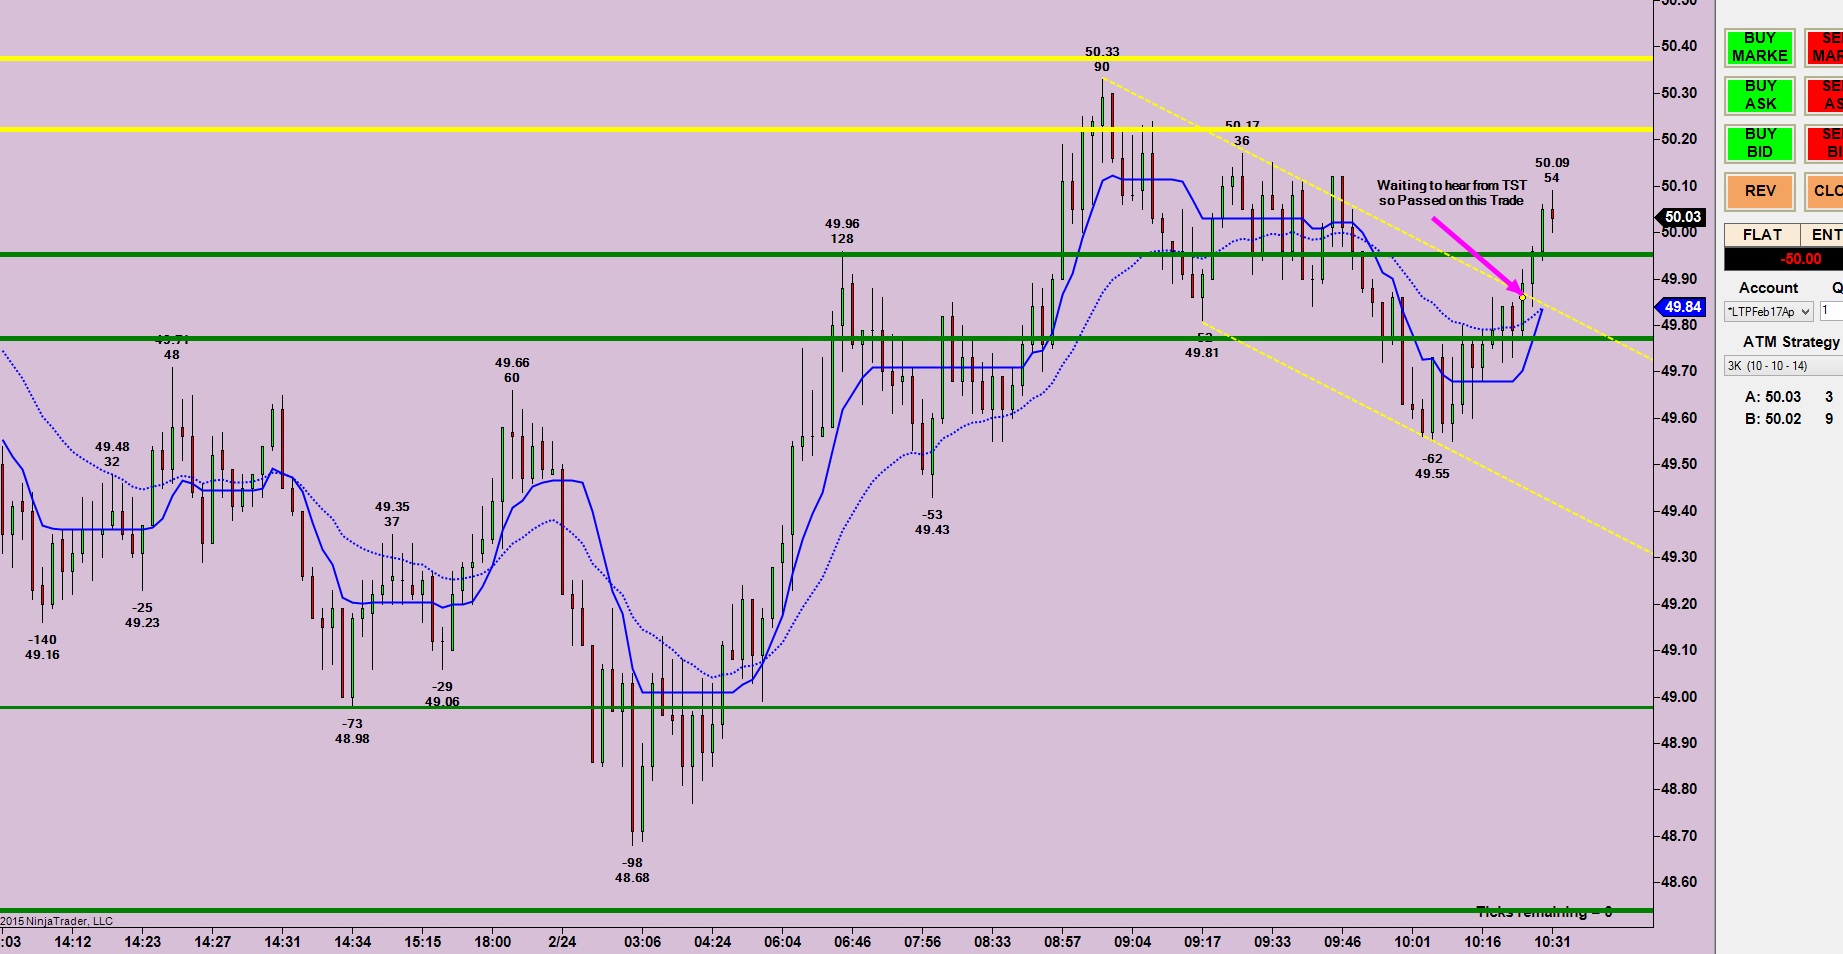Click the red SELL BID button

pos(1825,143)
